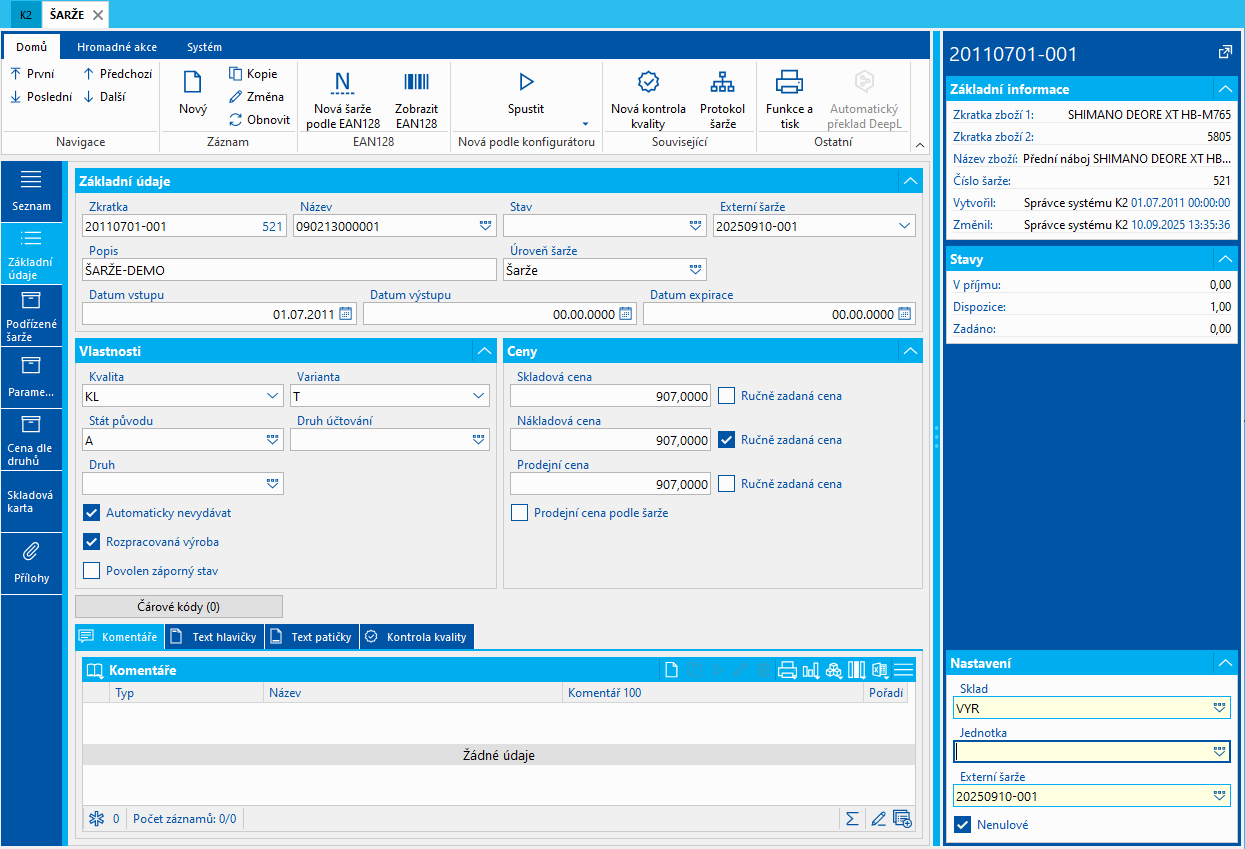Toggle Ručně zadaná cena for Prodejní cena
1245x849 pixels.
726,484
